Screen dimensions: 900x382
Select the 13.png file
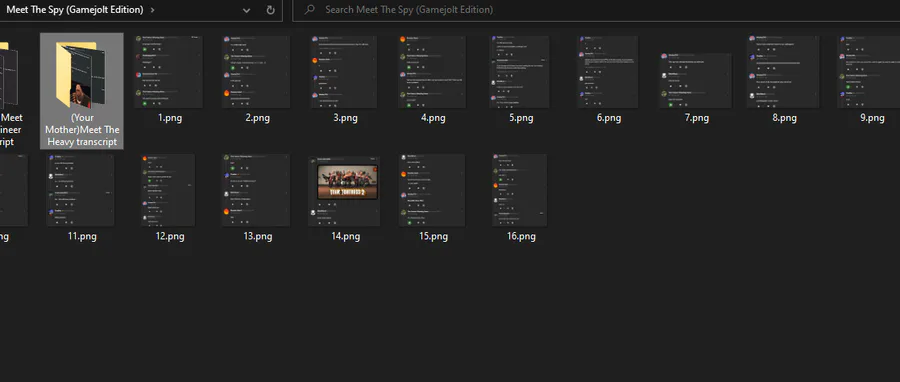pos(257,198)
